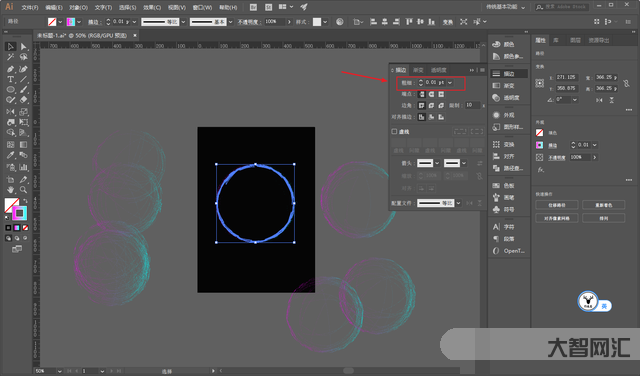Select the Type (T) tool
This screenshot has height=376, width=640.
11,79
